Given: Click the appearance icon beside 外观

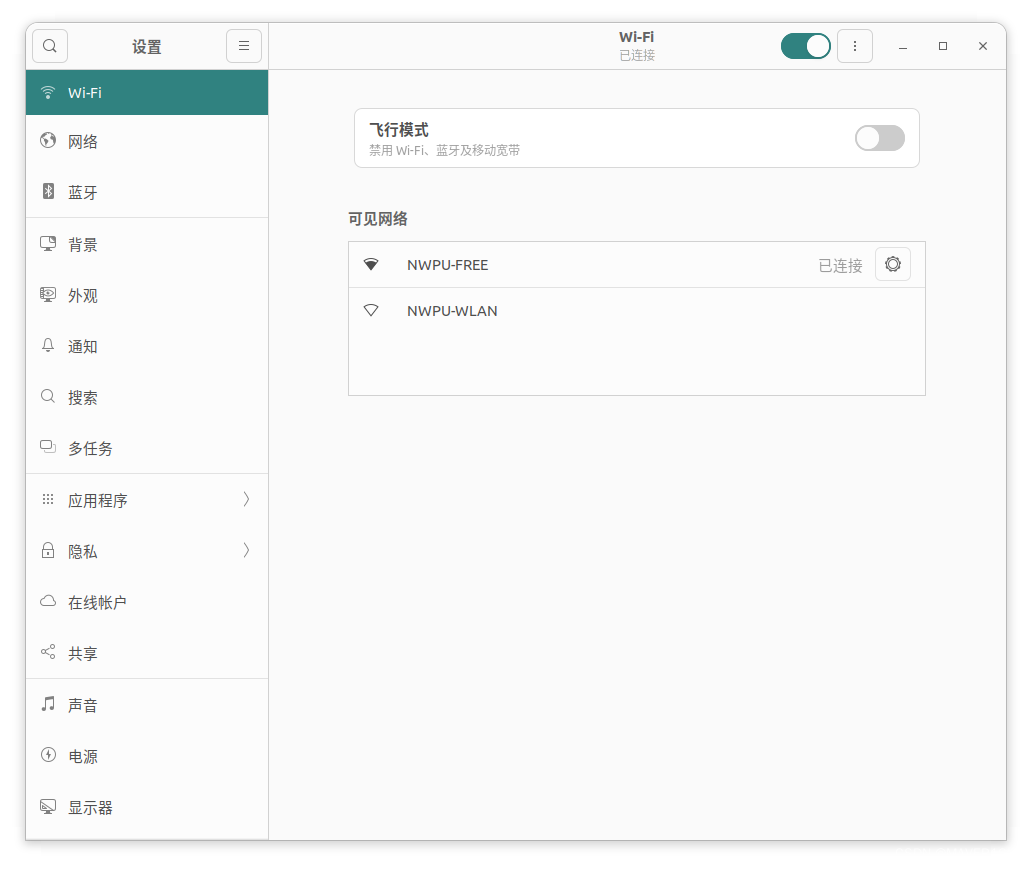Looking at the screenshot, I should (48, 294).
